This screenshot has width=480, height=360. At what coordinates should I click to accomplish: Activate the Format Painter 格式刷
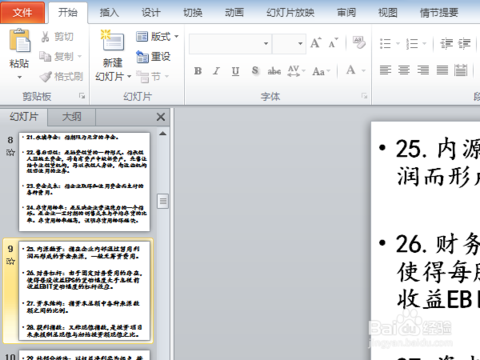(x=61, y=77)
